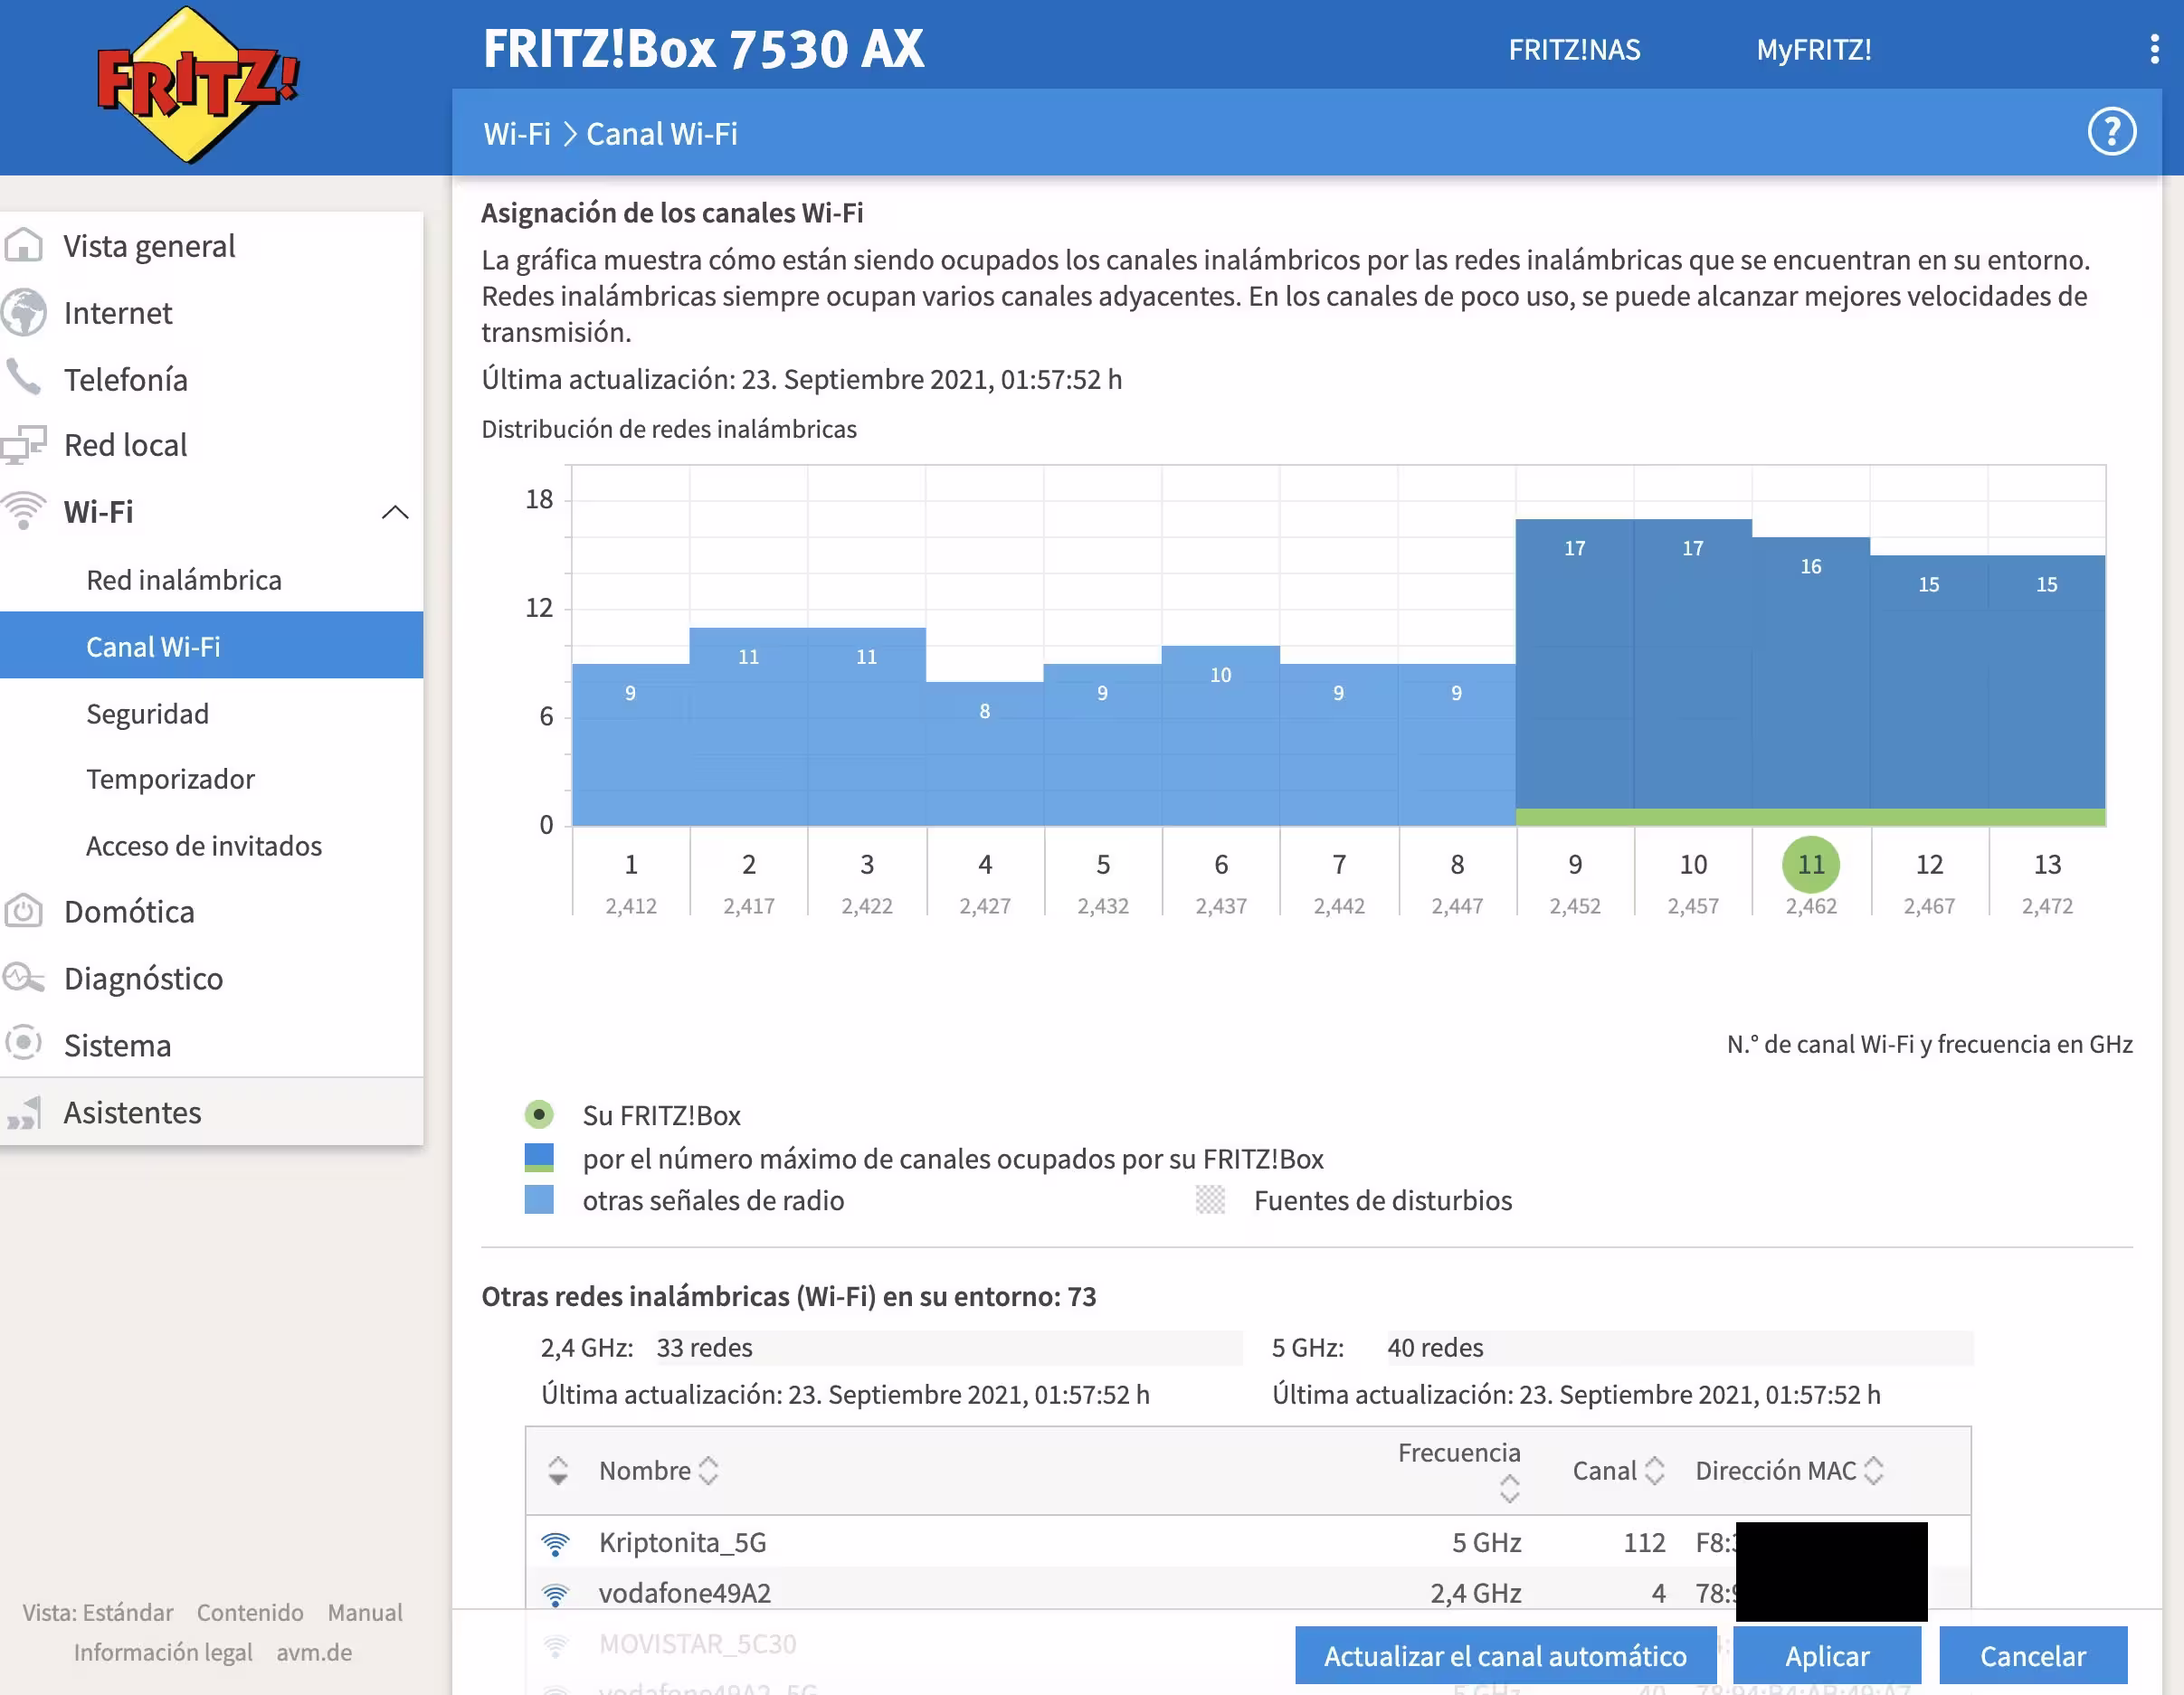Viewport: 2184px width, 1695px height.
Task: Click the Kriptonita_5G network name
Action: 683,1543
